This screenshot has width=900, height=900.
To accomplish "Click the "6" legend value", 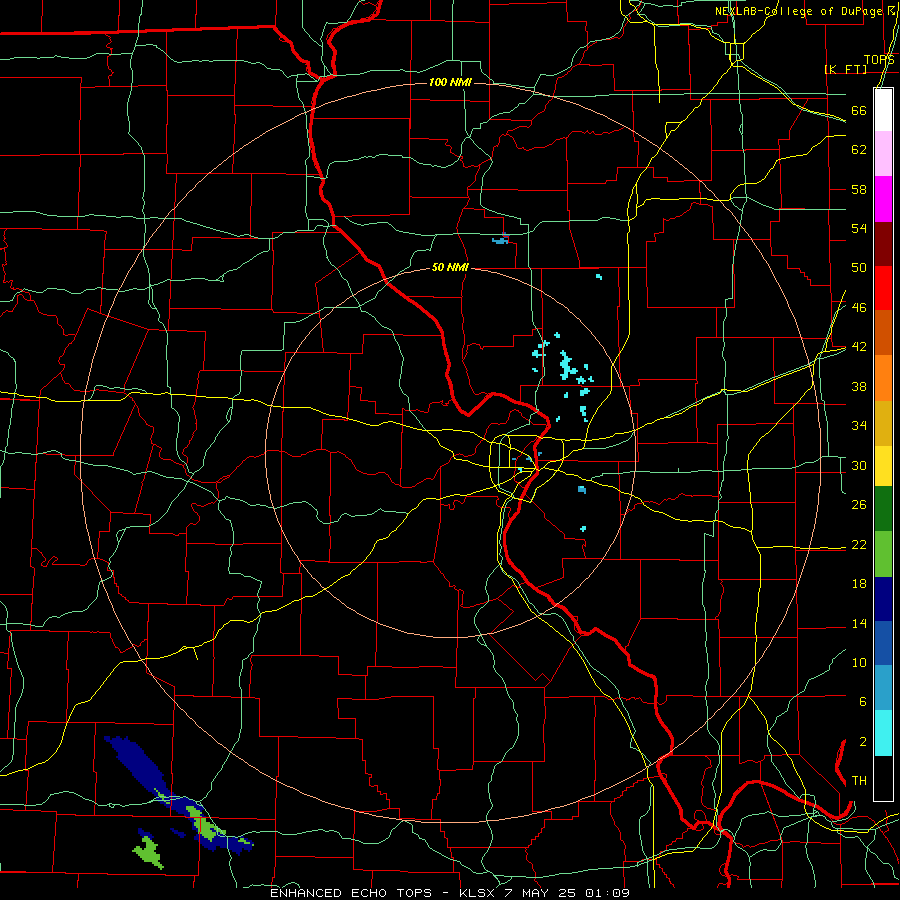I will click(x=862, y=702).
